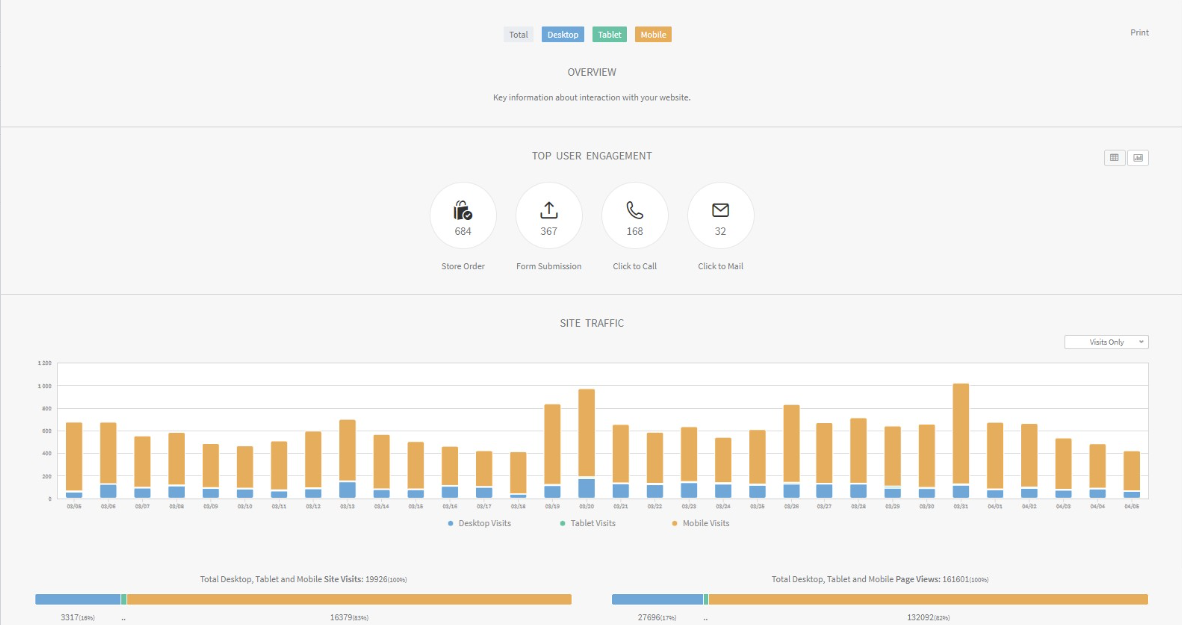This screenshot has height=625, width=1182.
Task: Select the Total device filter tab
Action: (x=519, y=35)
